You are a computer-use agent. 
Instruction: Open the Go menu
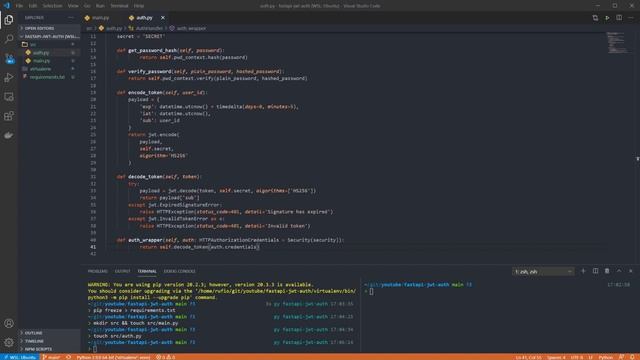click(87, 6)
